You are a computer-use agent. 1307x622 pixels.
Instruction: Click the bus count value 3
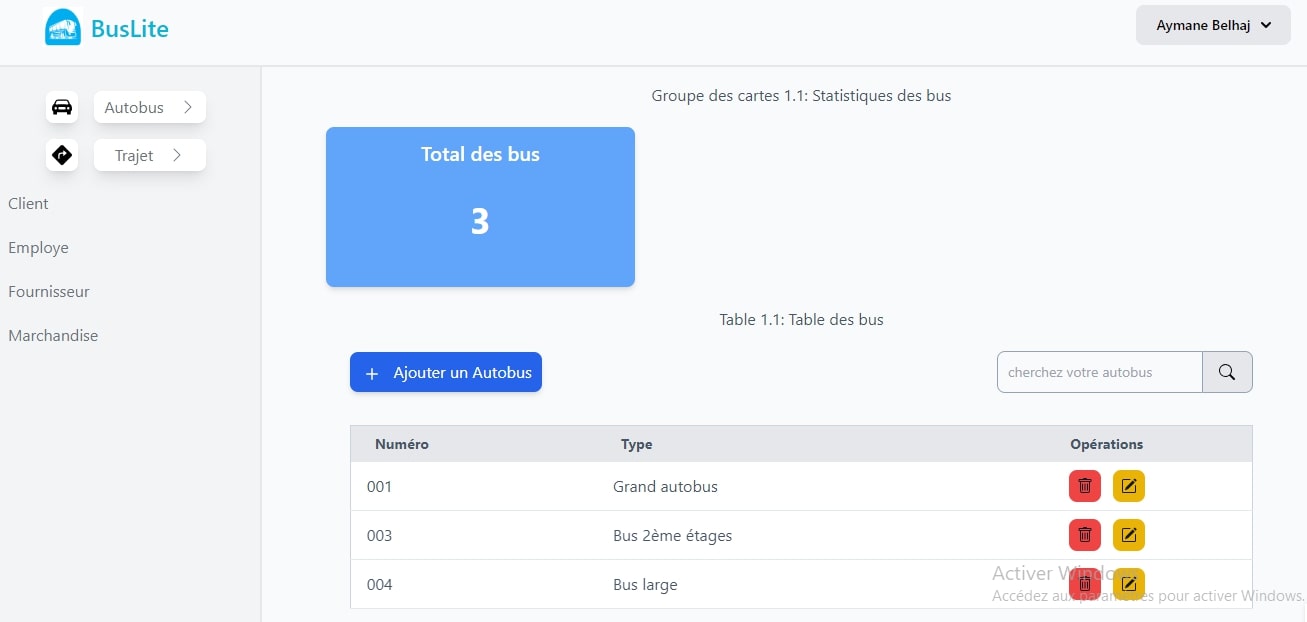tap(480, 222)
